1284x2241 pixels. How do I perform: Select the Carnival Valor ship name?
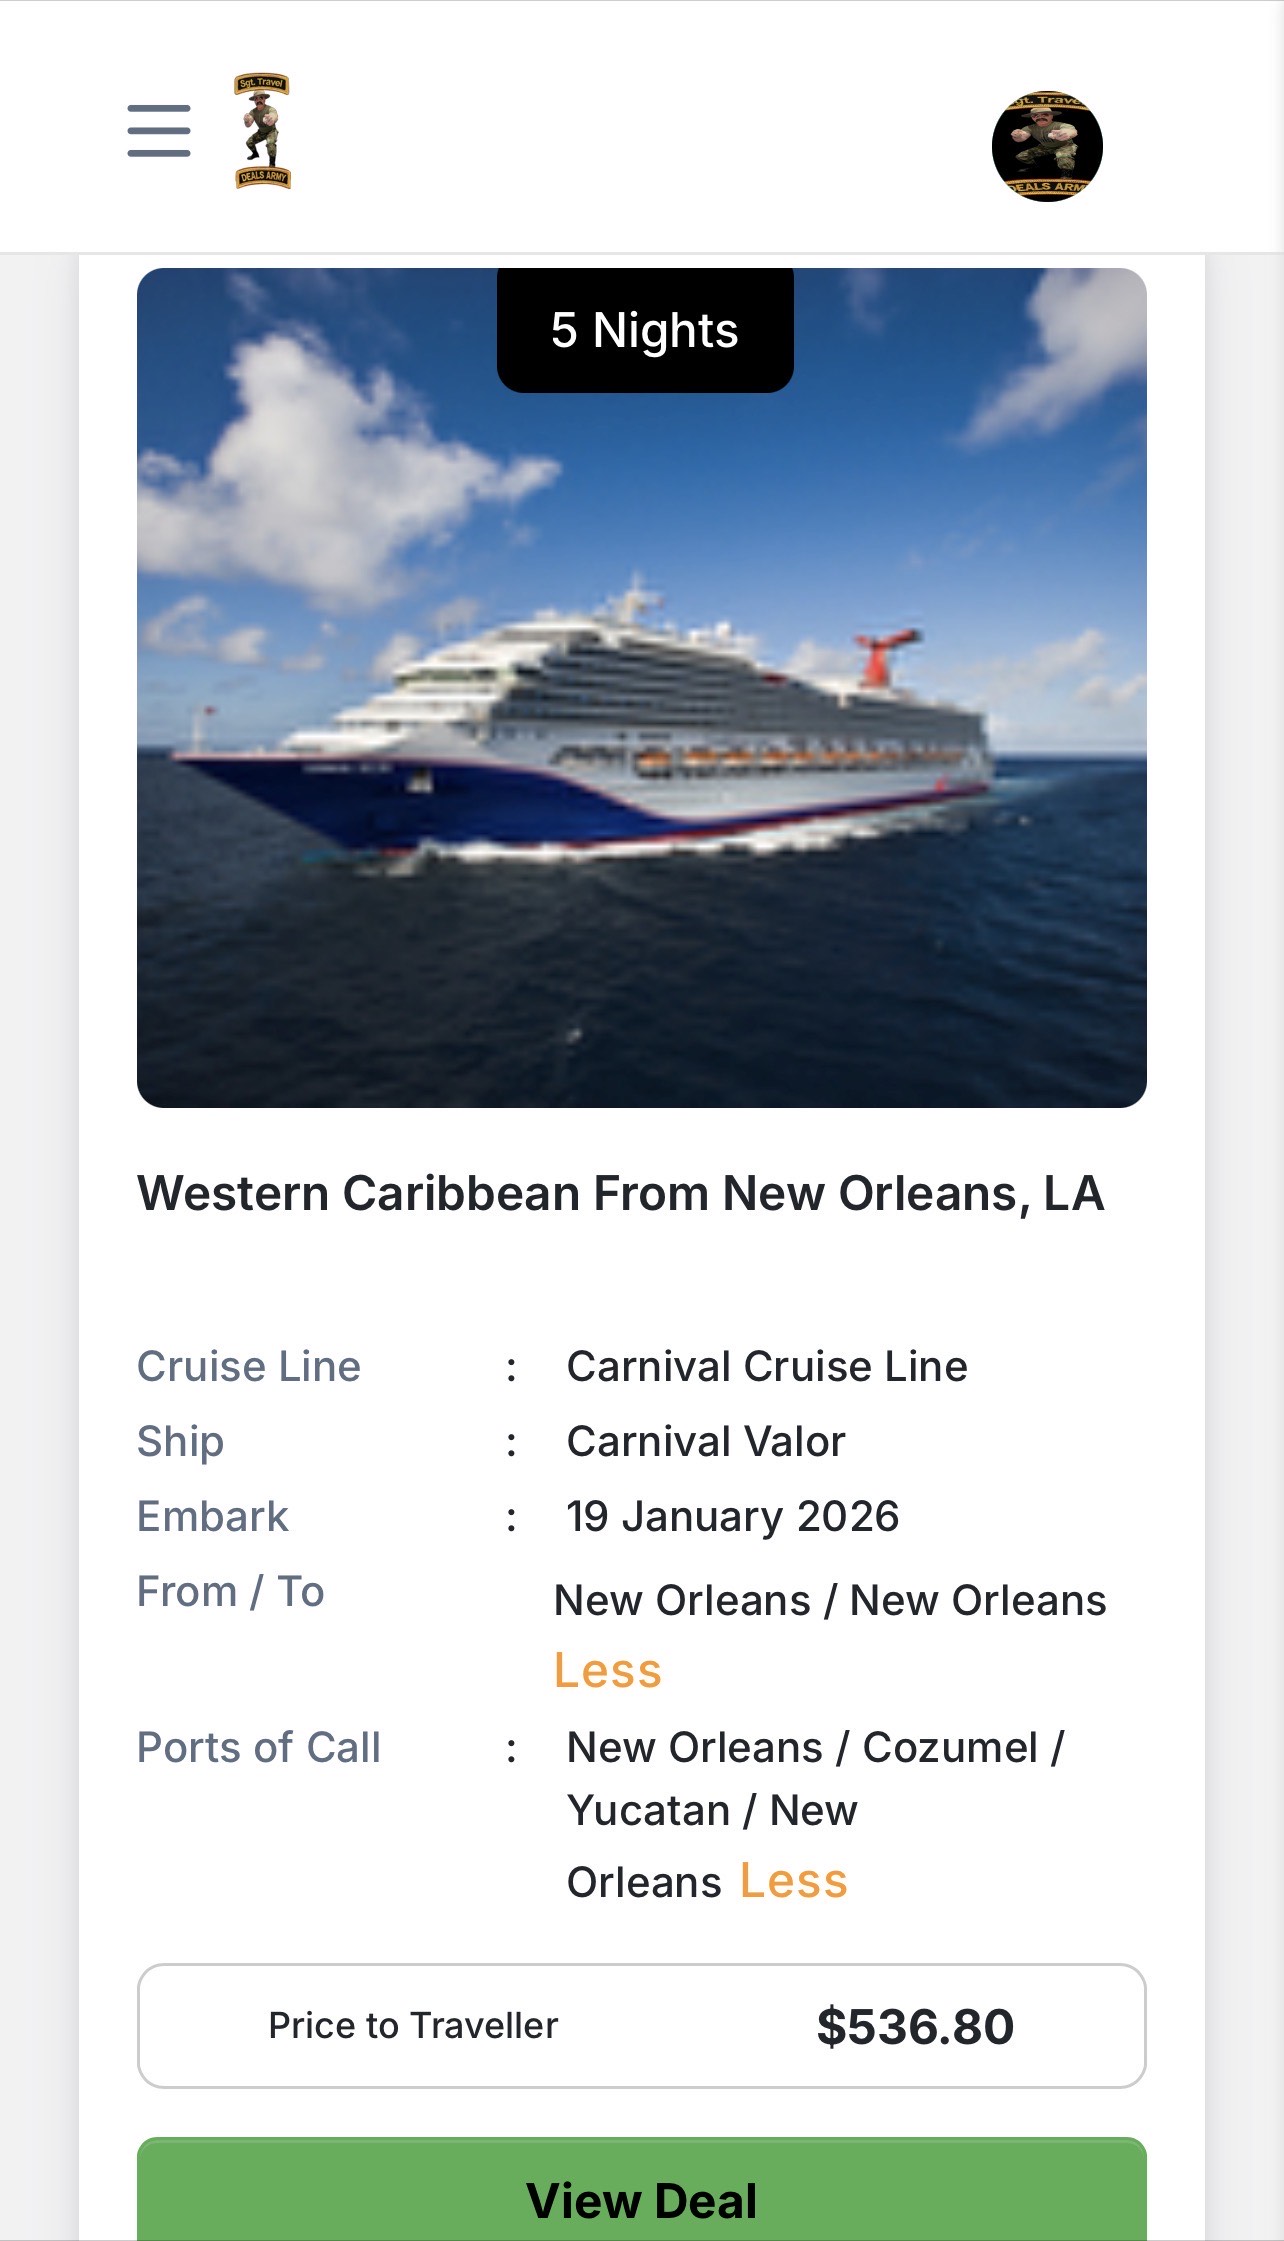point(706,1442)
